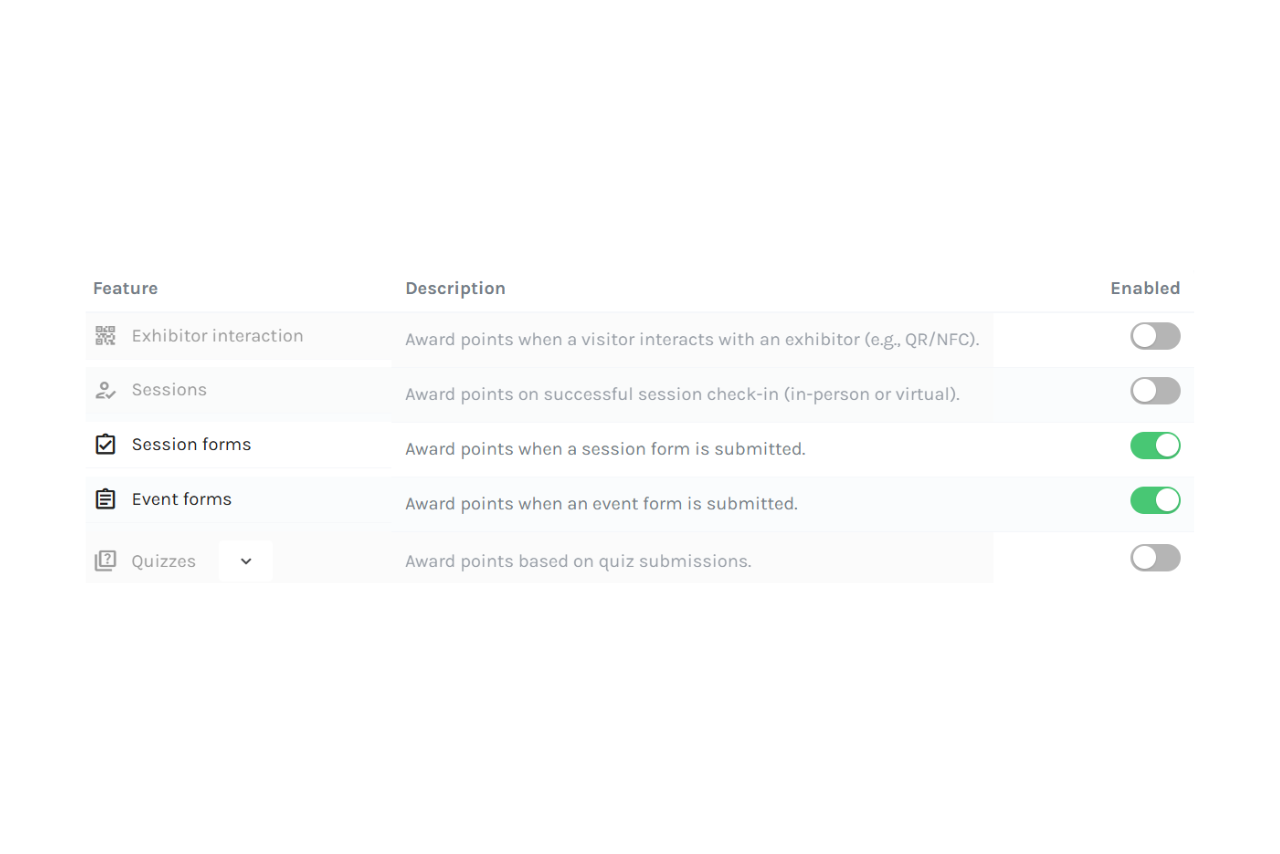Screen dimensions: 1280x854
Task: Click the Enabled column header
Action: (1145, 288)
